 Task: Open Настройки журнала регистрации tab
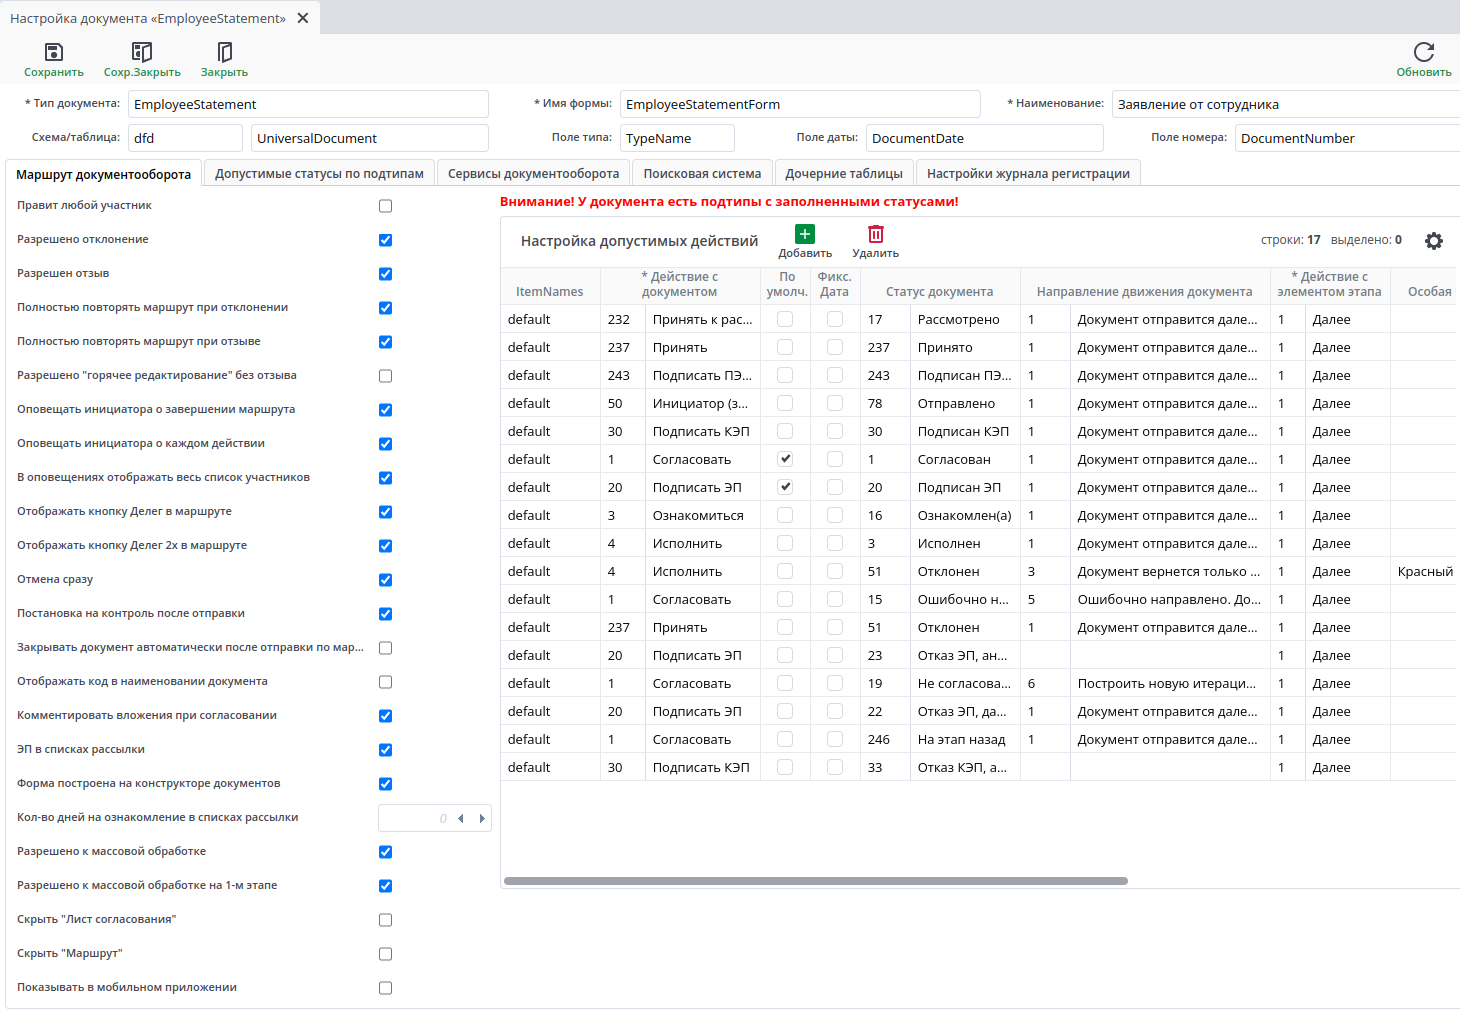pyautogui.click(x=1027, y=174)
